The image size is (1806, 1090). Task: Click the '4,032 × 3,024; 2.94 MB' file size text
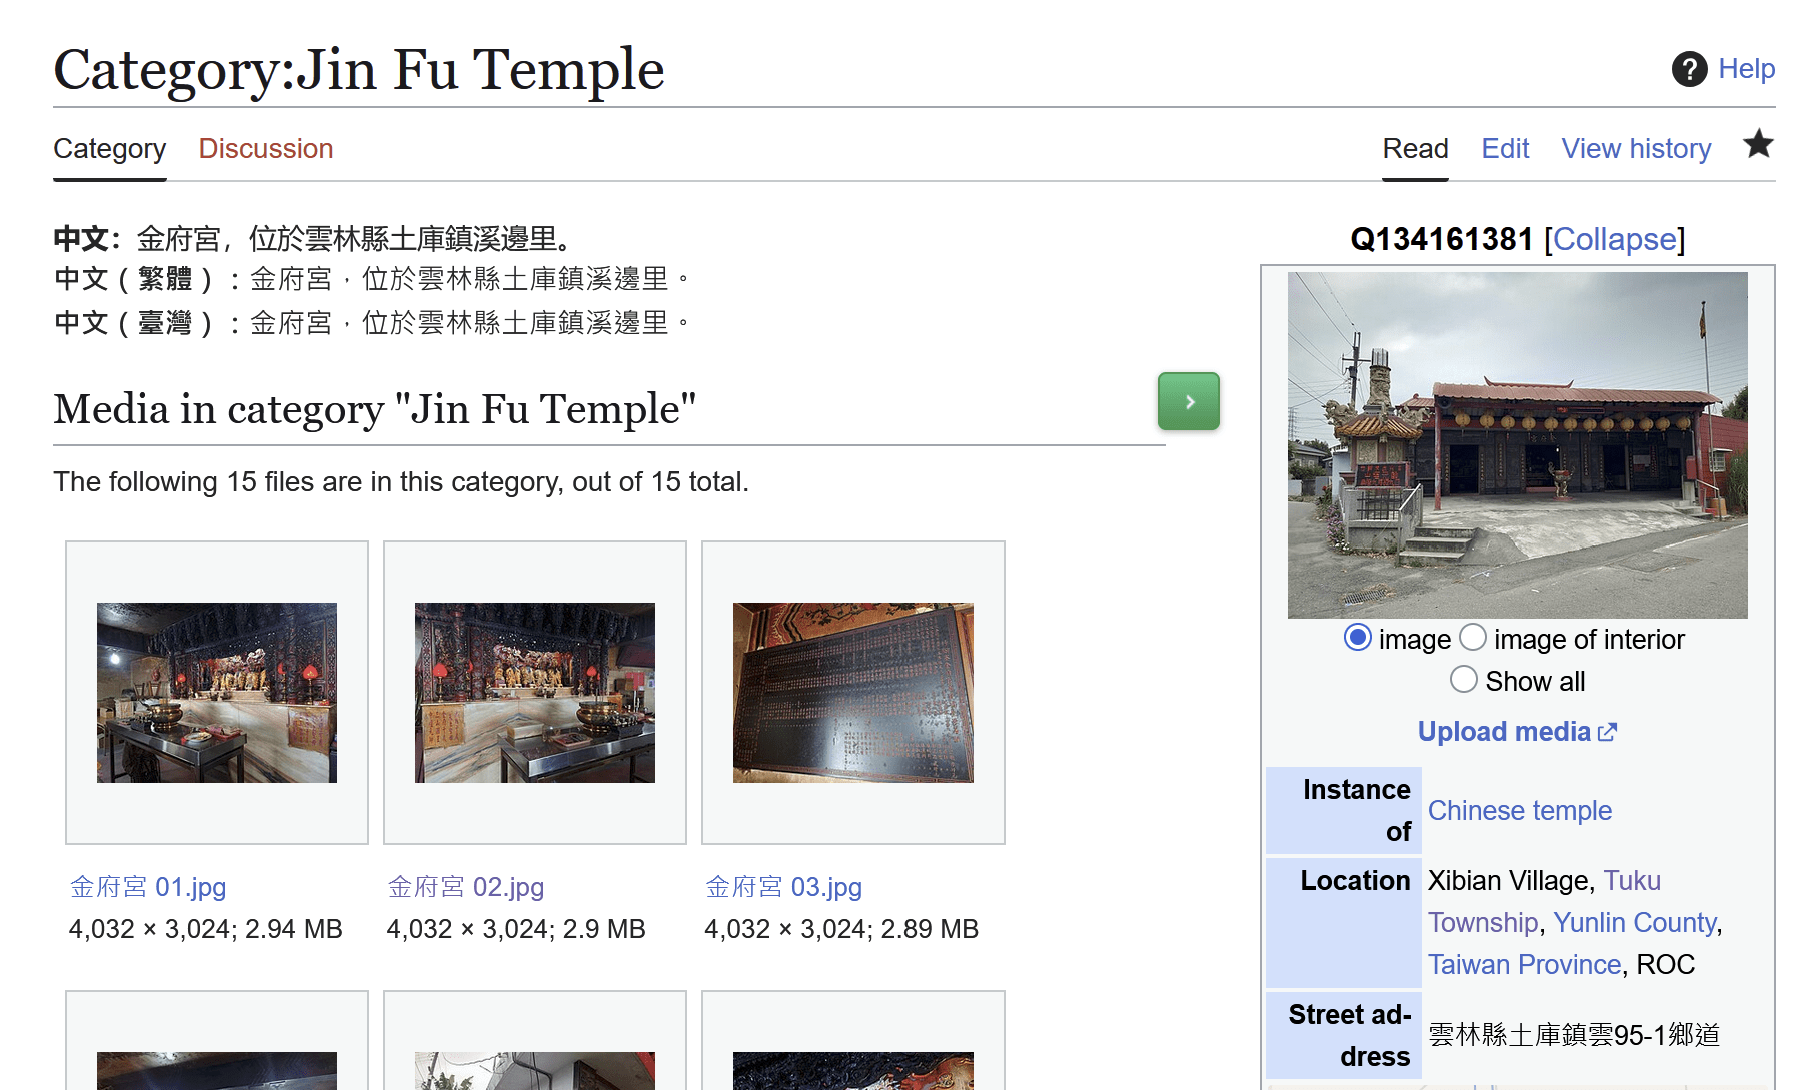(x=206, y=929)
